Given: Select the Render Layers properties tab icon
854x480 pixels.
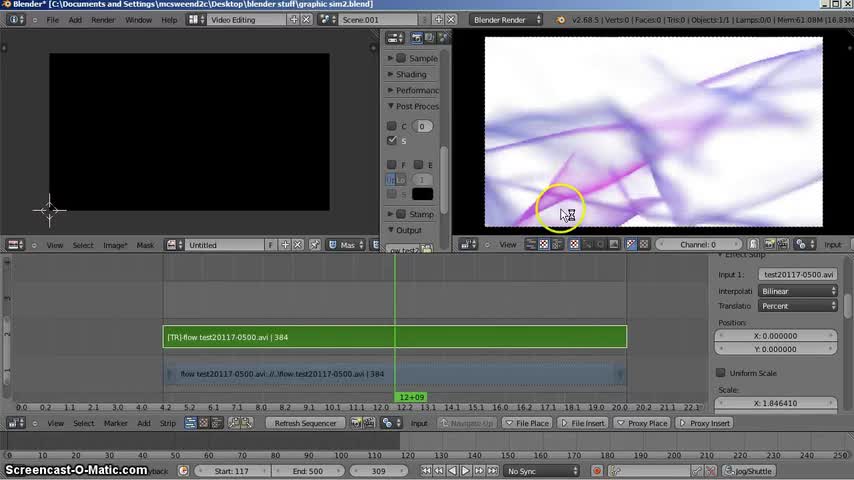Looking at the screenshot, I should click(x=430, y=38).
